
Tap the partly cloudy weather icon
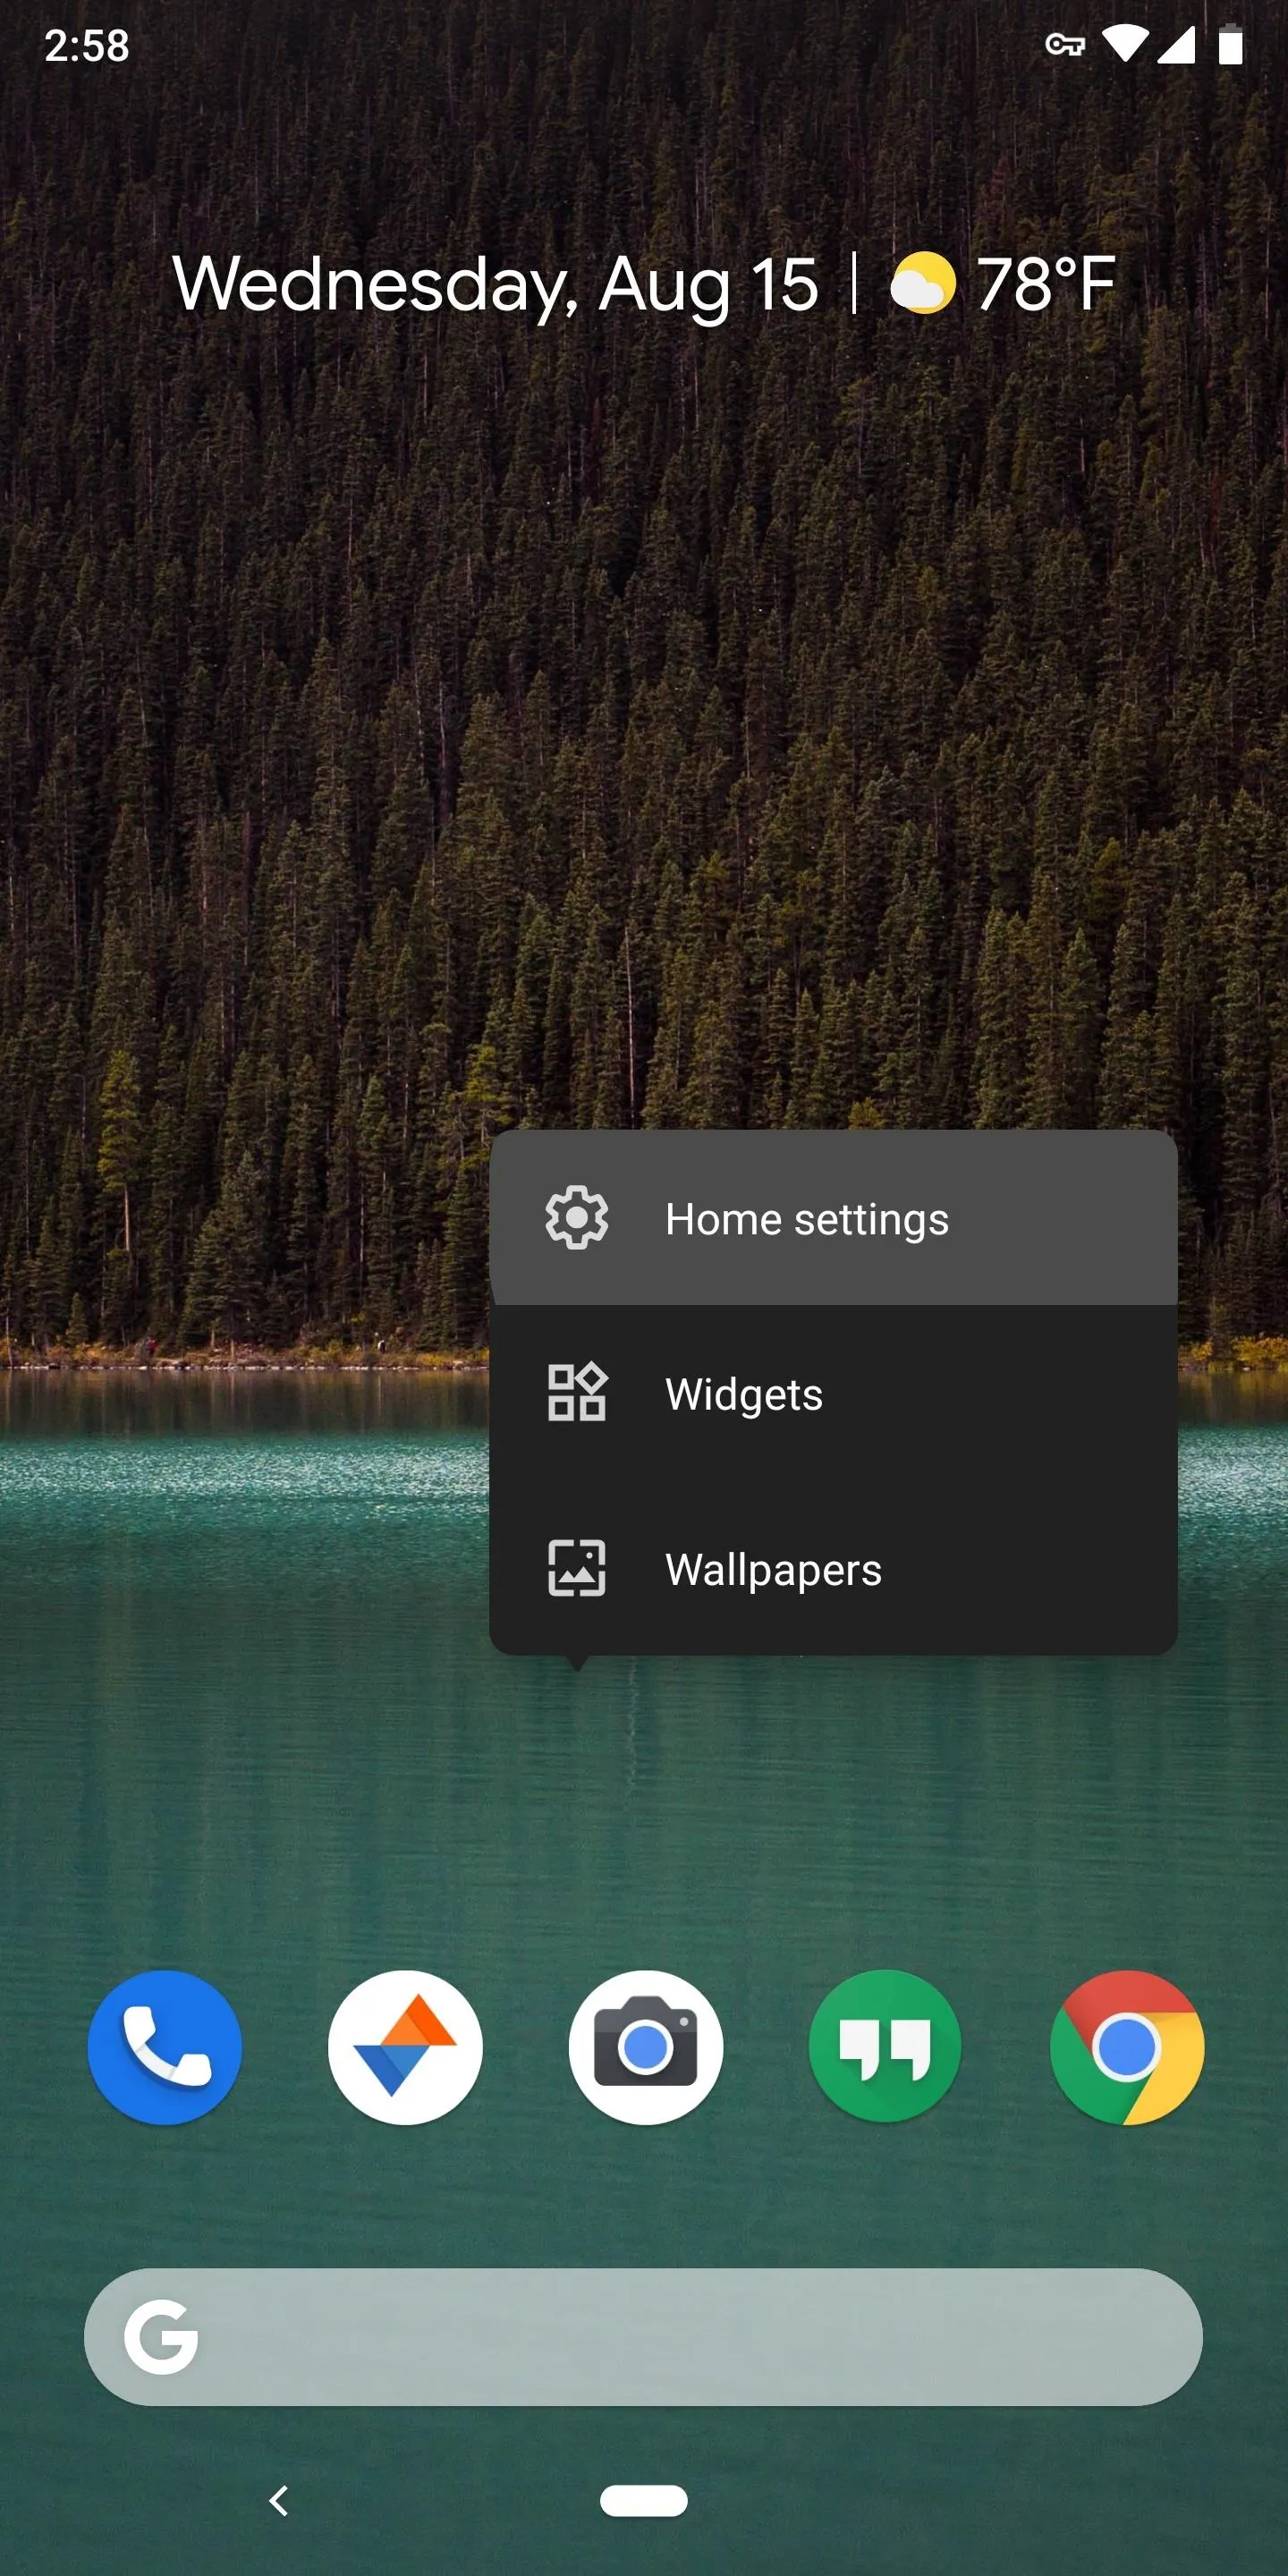click(x=922, y=284)
